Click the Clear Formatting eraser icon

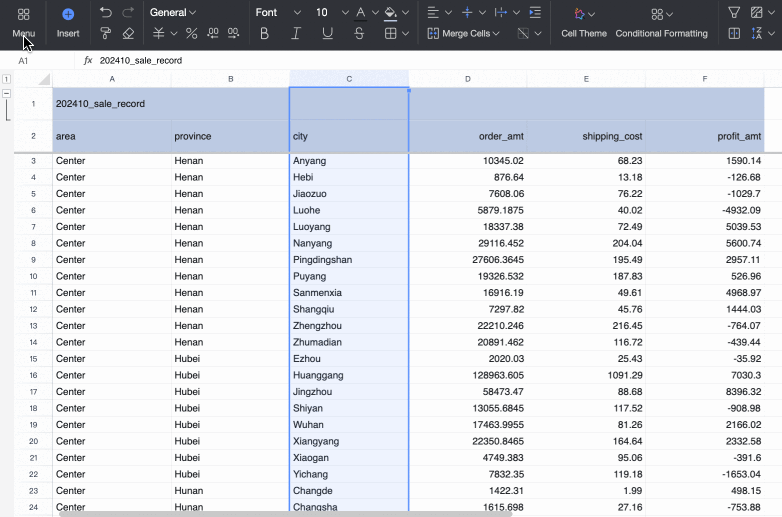[128, 33]
